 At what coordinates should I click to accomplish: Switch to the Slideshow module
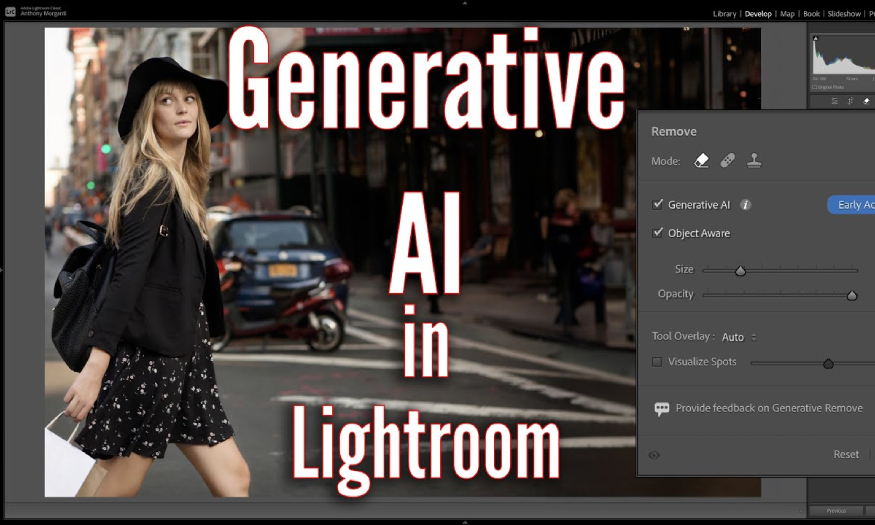coord(844,14)
